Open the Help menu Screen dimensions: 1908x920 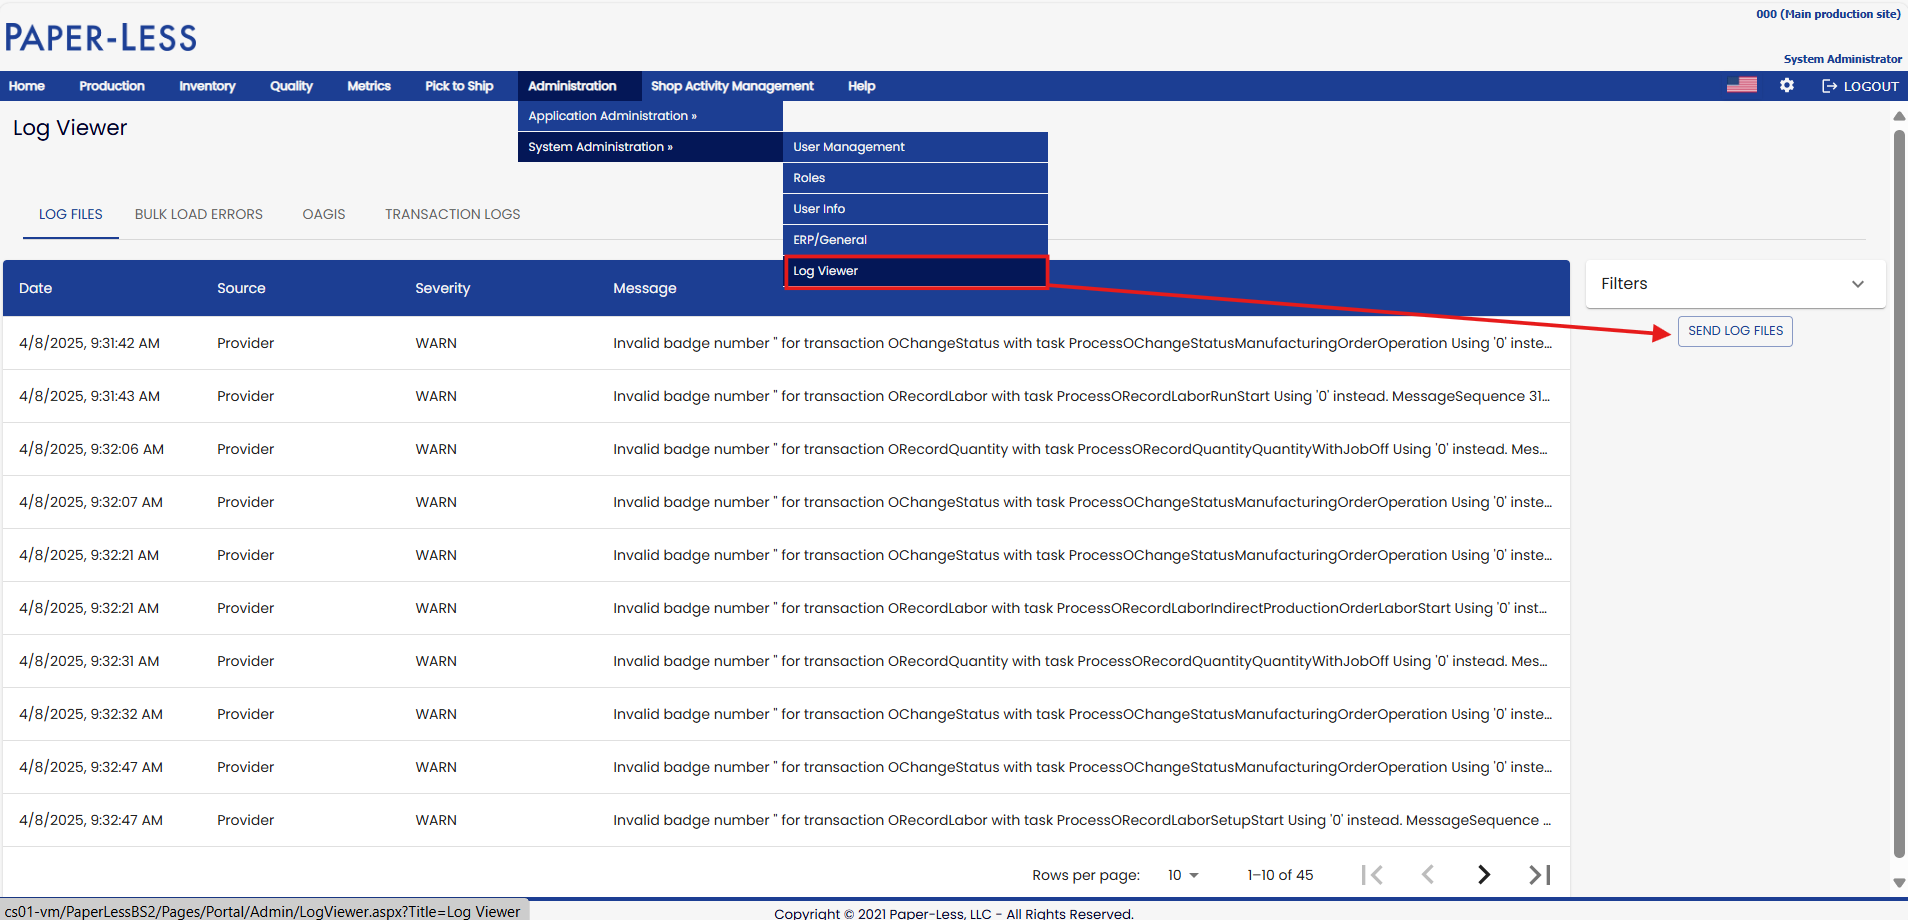[x=862, y=86]
